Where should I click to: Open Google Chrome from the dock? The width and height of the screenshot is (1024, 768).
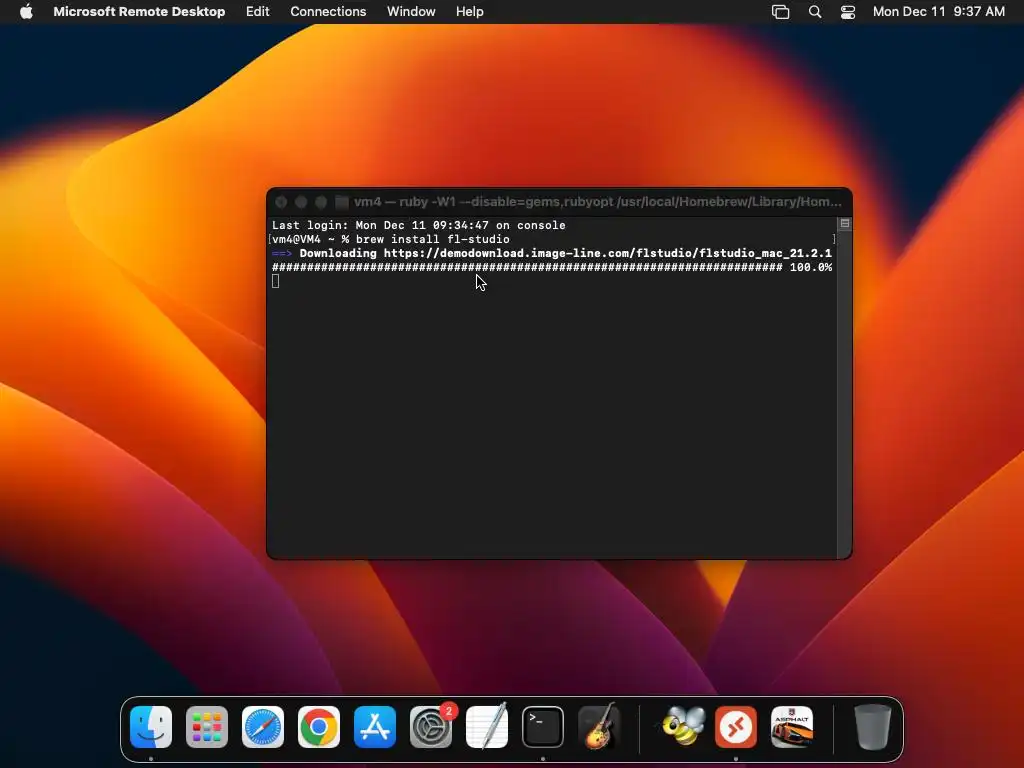319,727
